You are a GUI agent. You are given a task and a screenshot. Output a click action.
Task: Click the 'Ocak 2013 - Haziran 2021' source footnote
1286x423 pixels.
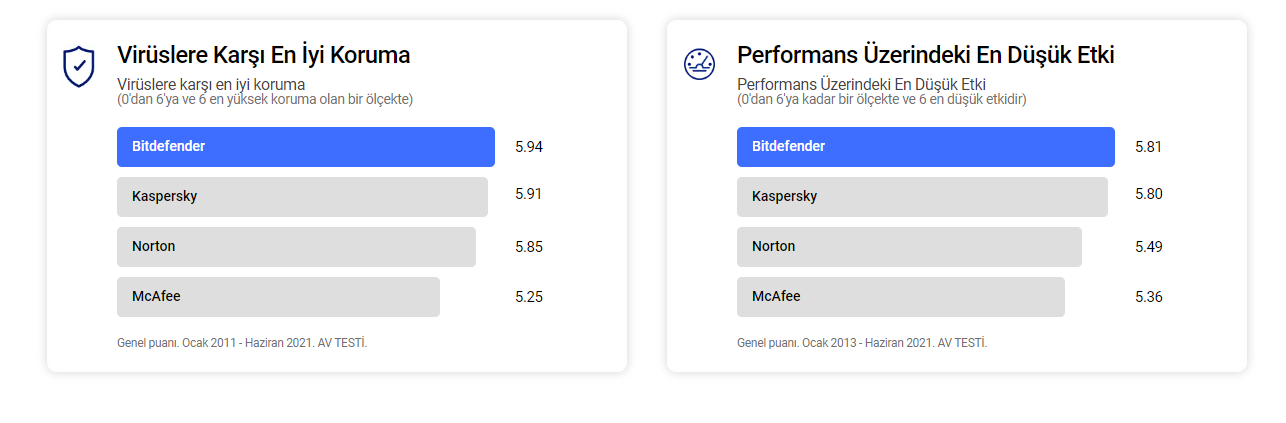tap(862, 343)
